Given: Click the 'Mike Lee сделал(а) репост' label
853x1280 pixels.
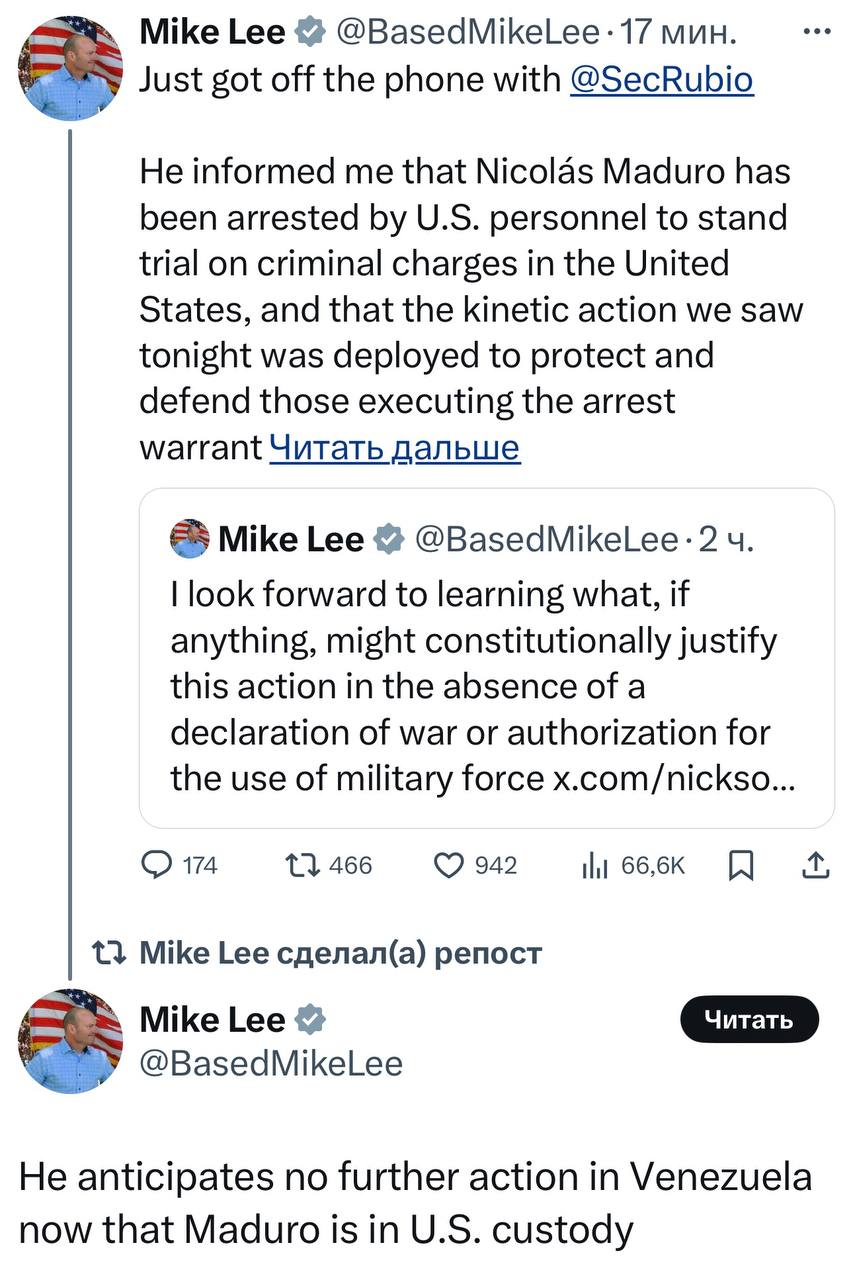Looking at the screenshot, I should 338,952.
